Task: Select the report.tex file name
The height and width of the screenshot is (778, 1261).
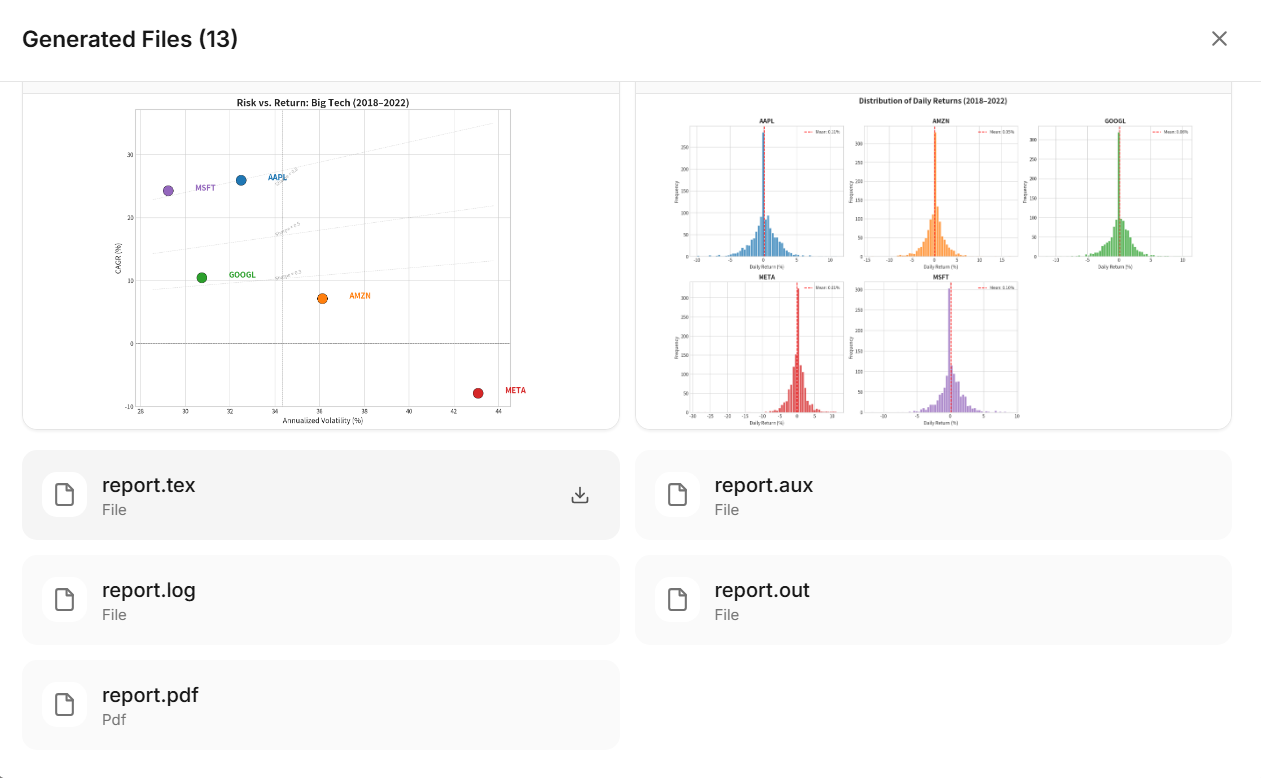Action: pyautogui.click(x=148, y=485)
